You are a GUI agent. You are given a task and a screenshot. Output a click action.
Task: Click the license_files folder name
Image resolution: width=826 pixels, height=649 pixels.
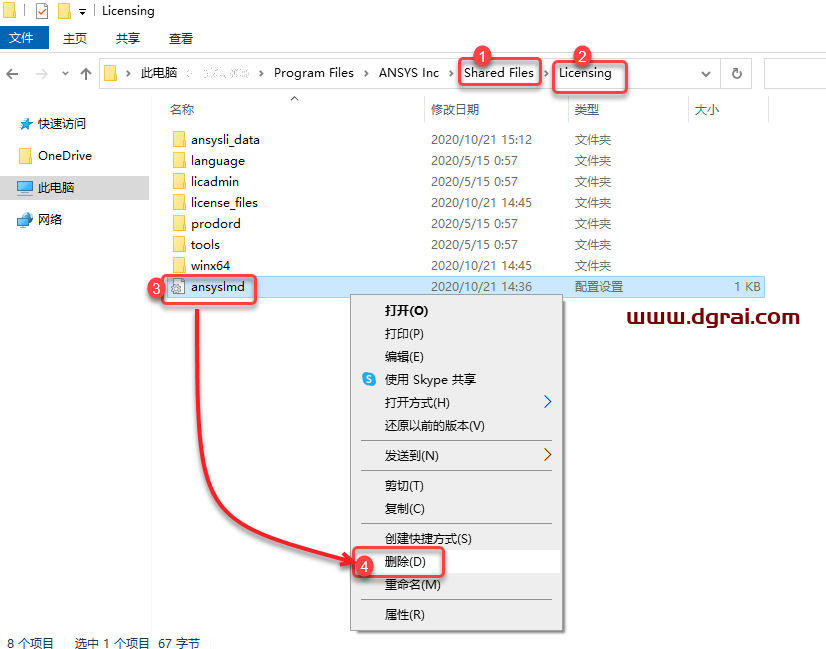tap(224, 203)
